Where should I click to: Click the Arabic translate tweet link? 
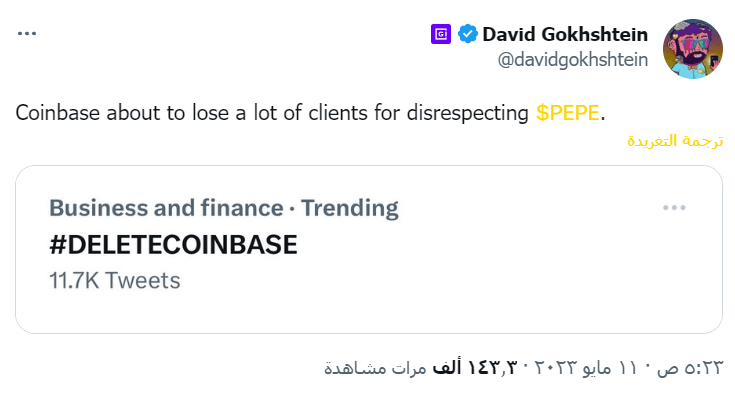pyautogui.click(x=675, y=141)
